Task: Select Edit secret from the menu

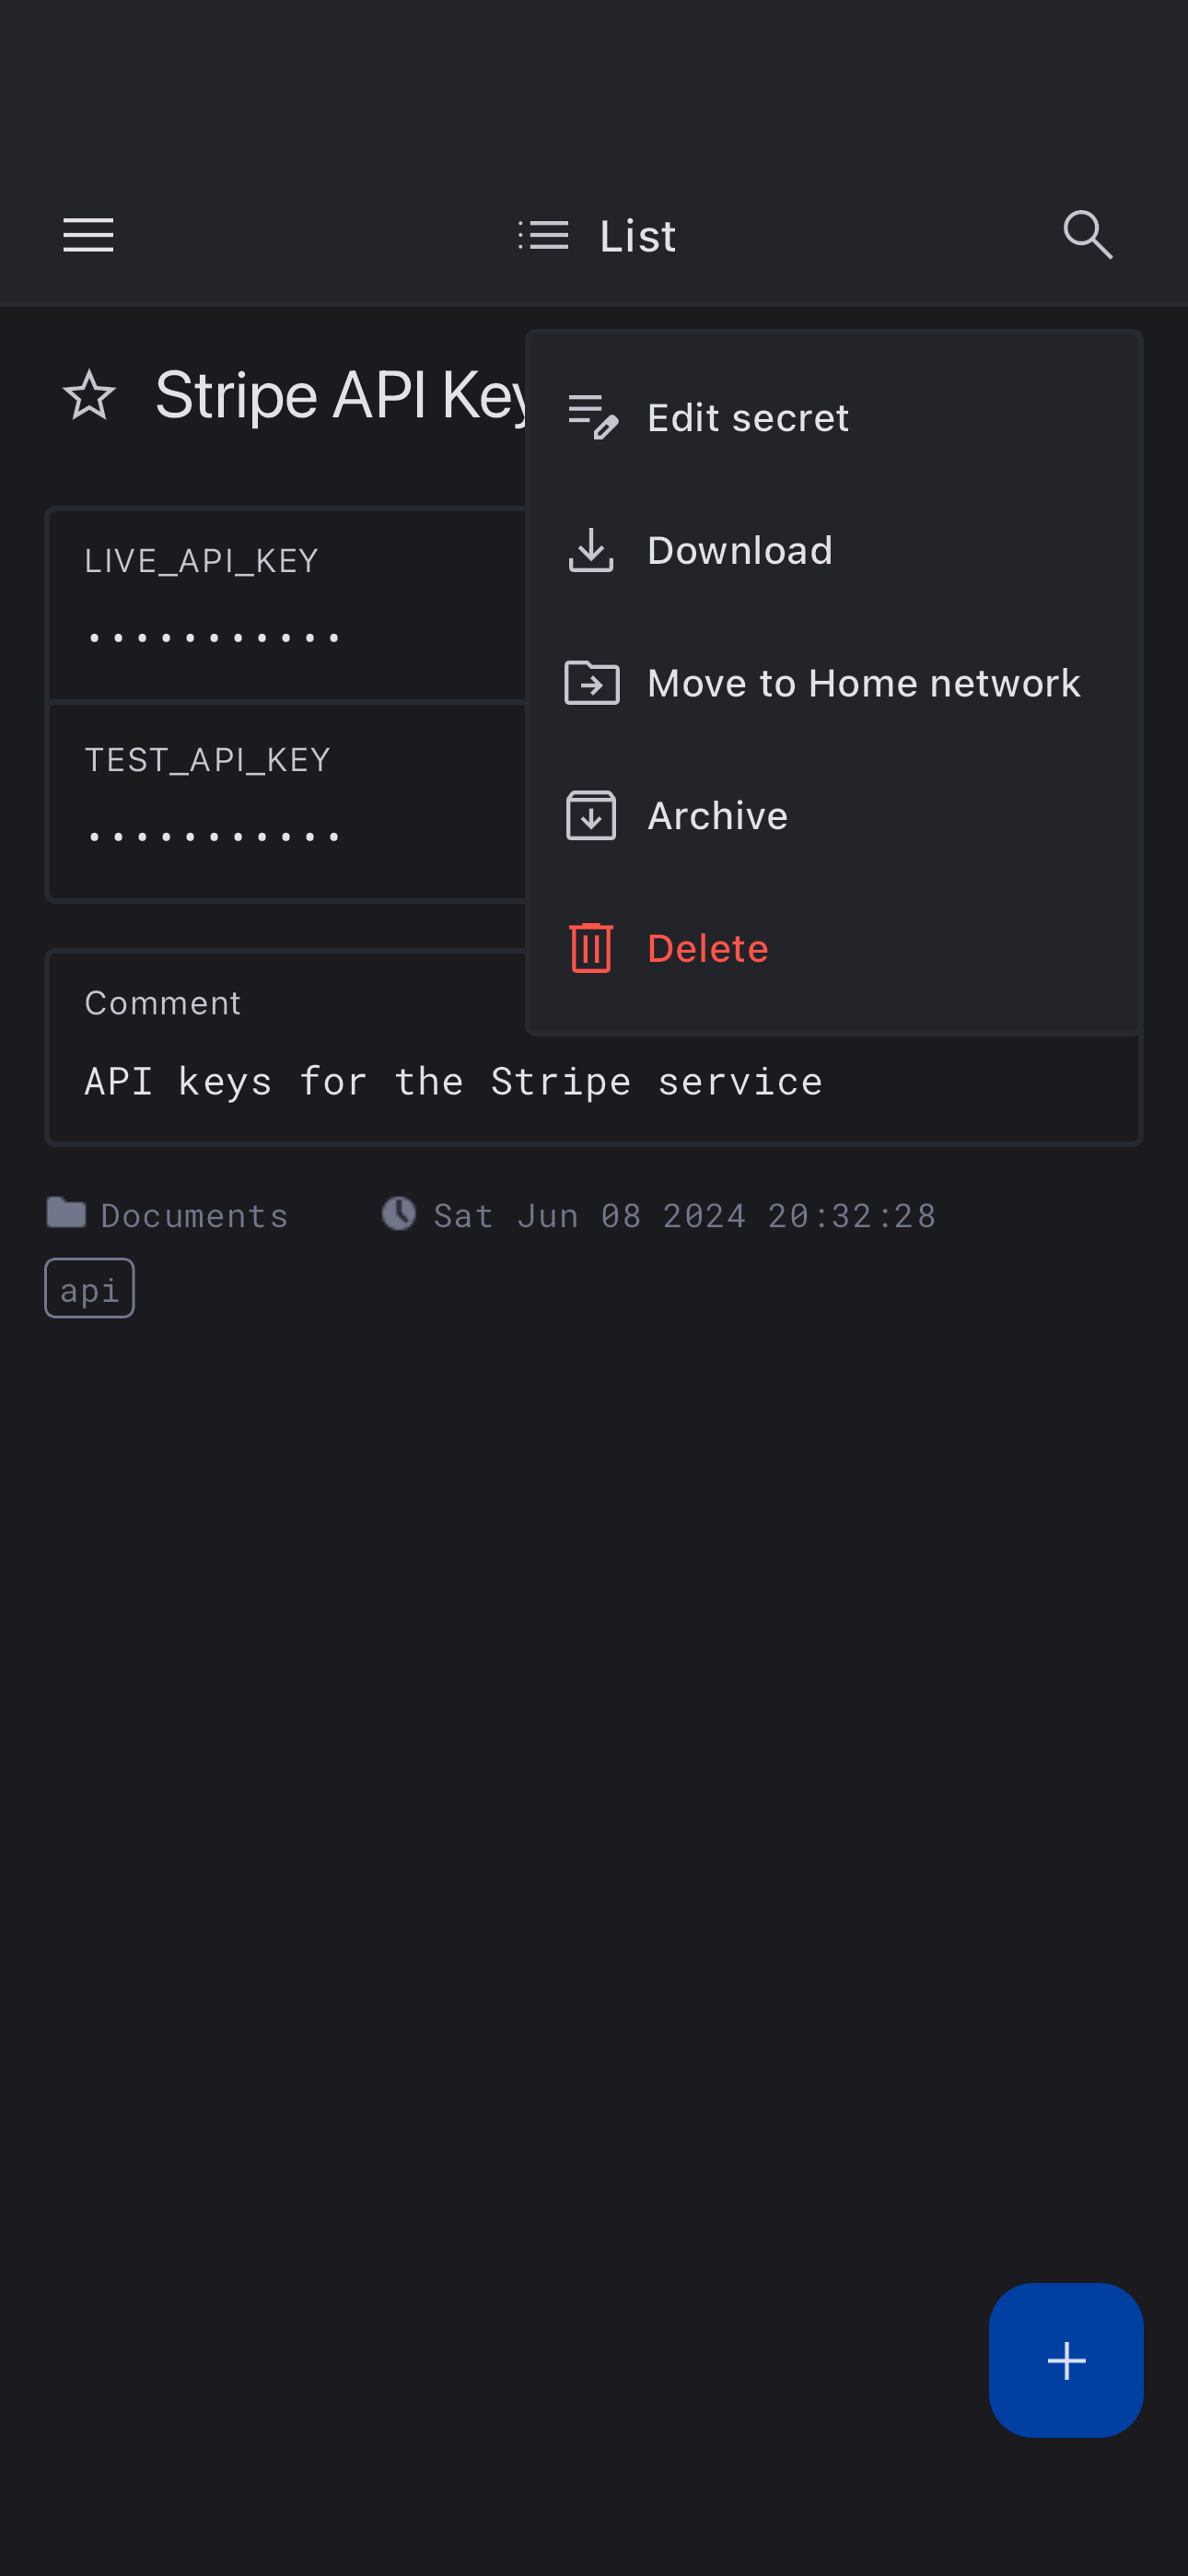Action: point(748,417)
